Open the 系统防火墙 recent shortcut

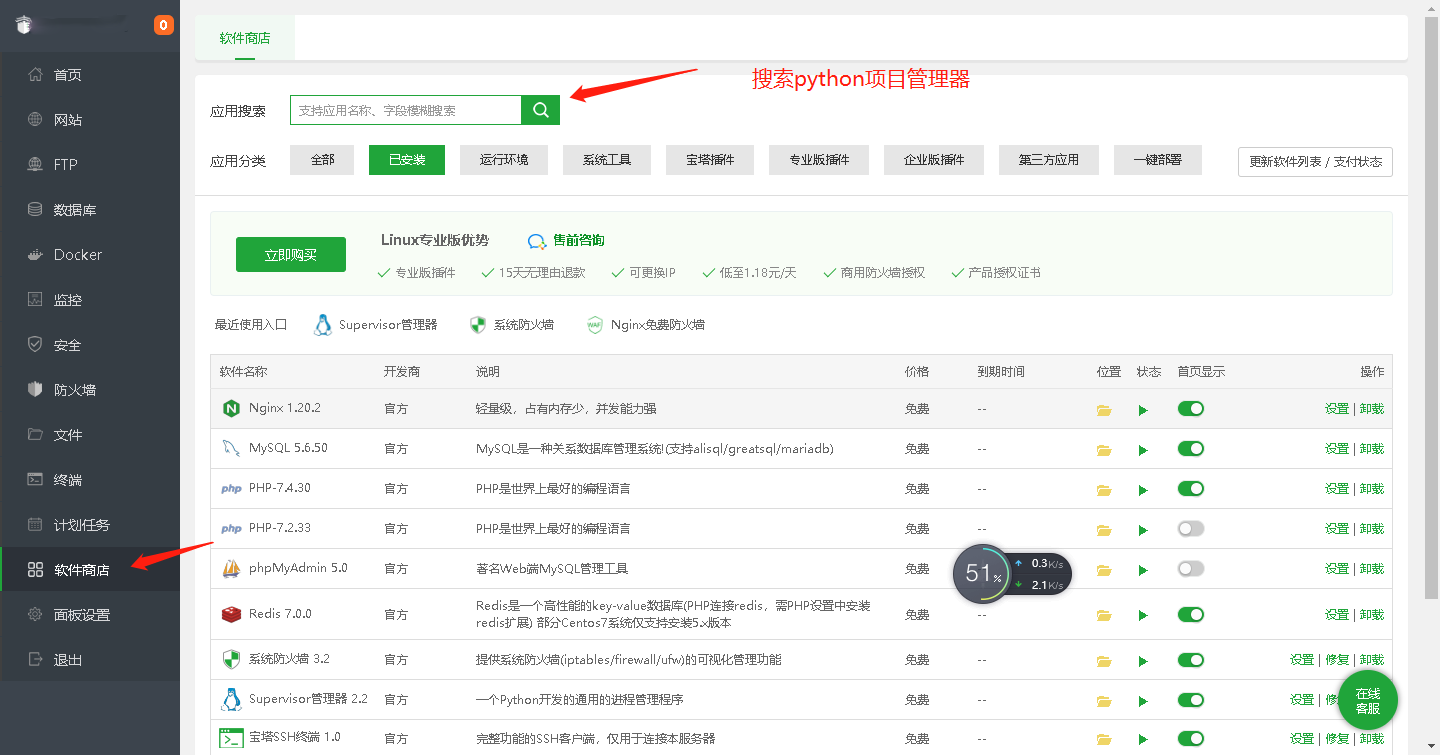pos(511,325)
